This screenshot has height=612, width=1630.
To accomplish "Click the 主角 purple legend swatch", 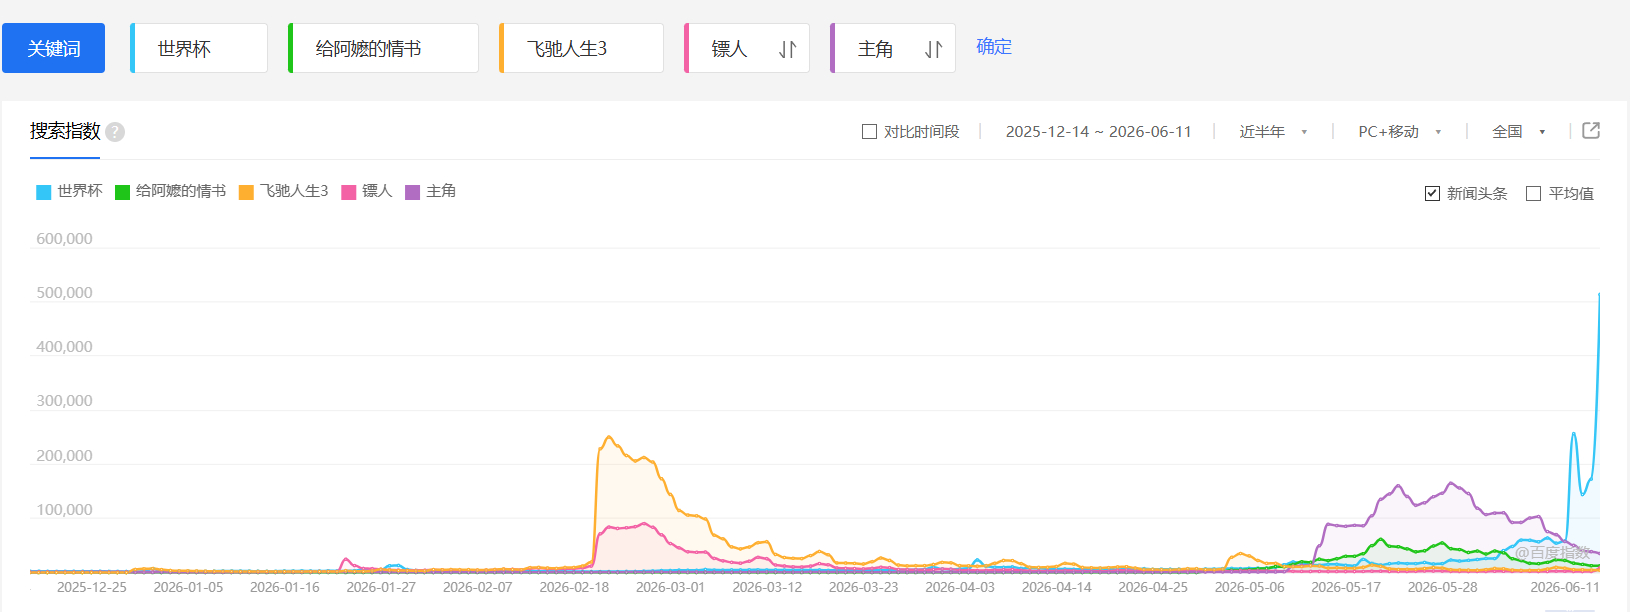I will click(x=412, y=192).
